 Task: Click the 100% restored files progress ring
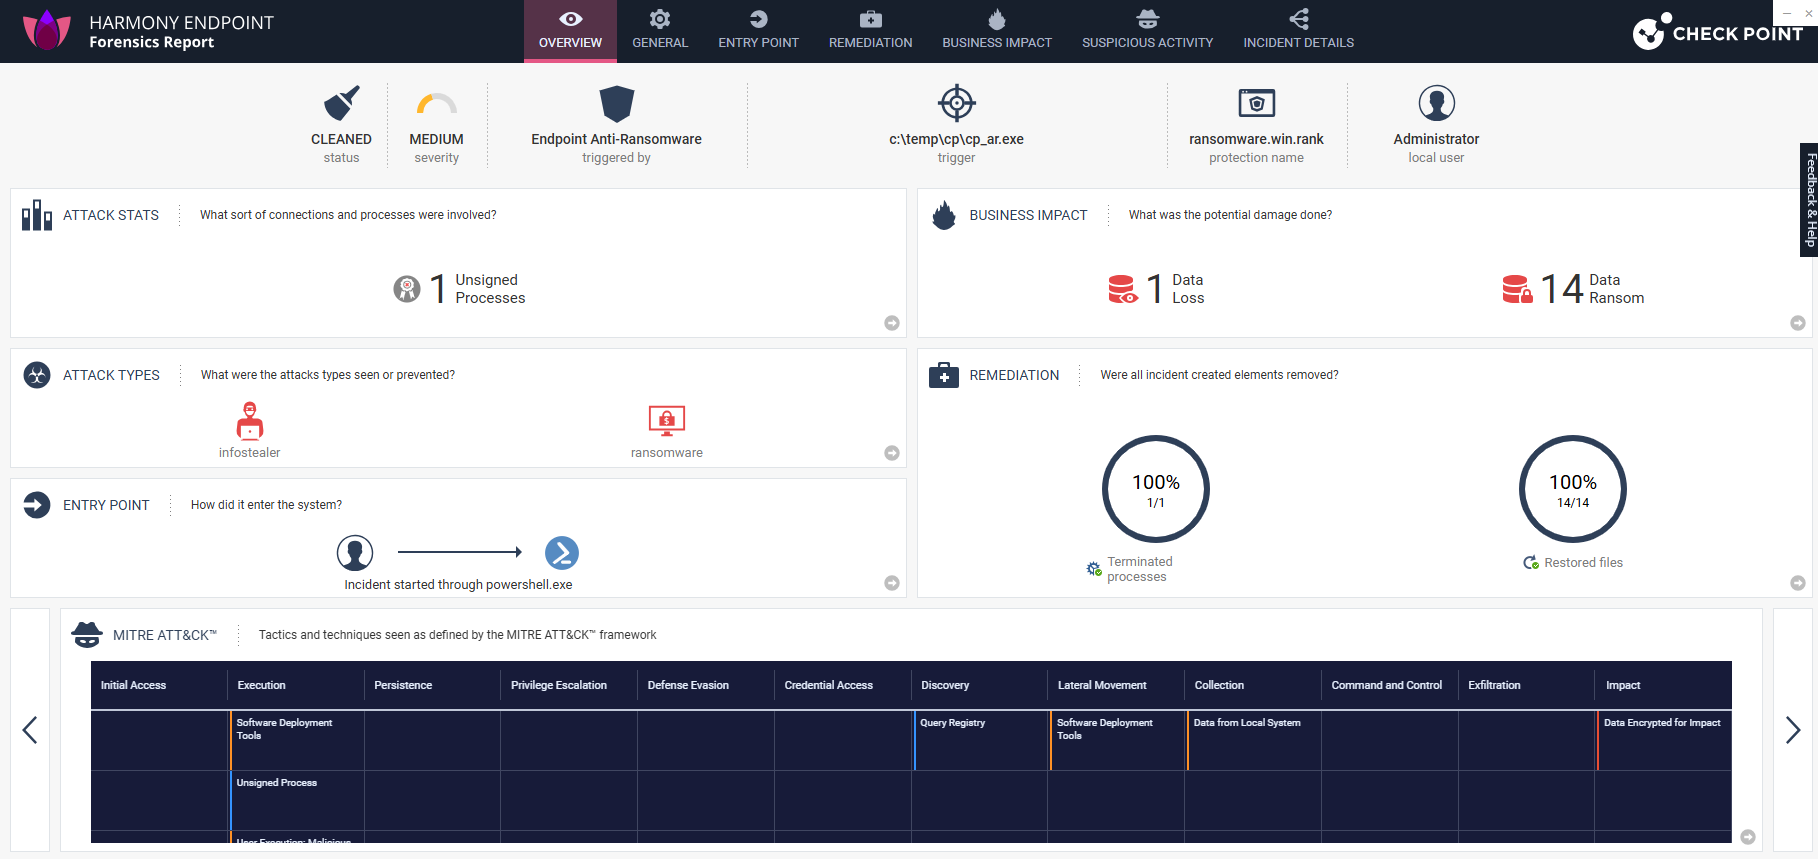coord(1573,489)
